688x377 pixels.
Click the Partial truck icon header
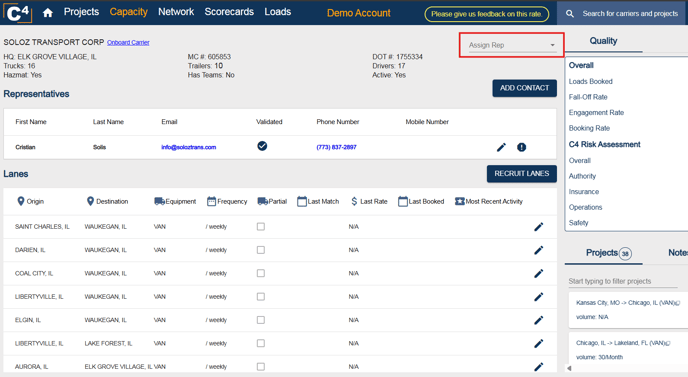(x=262, y=201)
